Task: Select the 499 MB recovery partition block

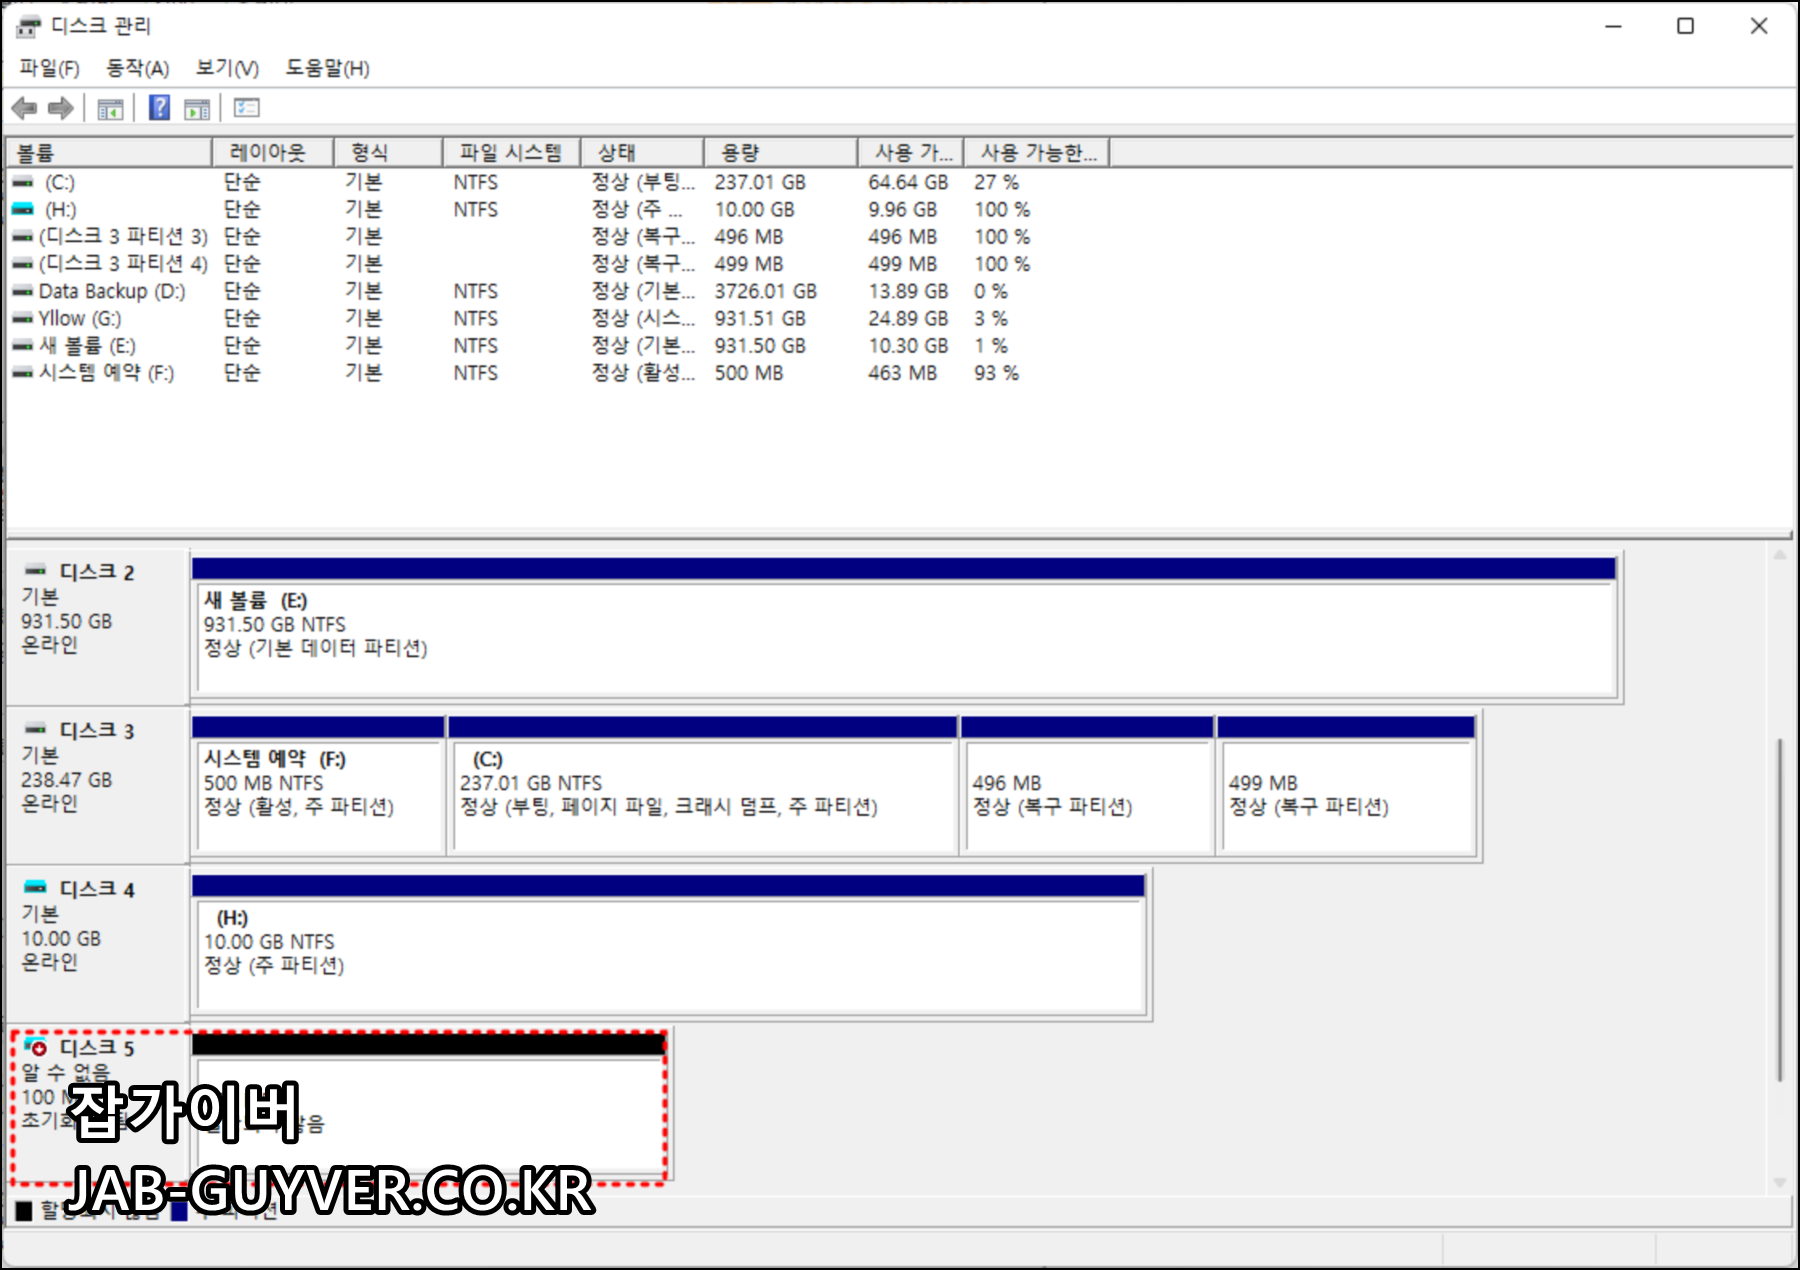Action: (x=1346, y=786)
